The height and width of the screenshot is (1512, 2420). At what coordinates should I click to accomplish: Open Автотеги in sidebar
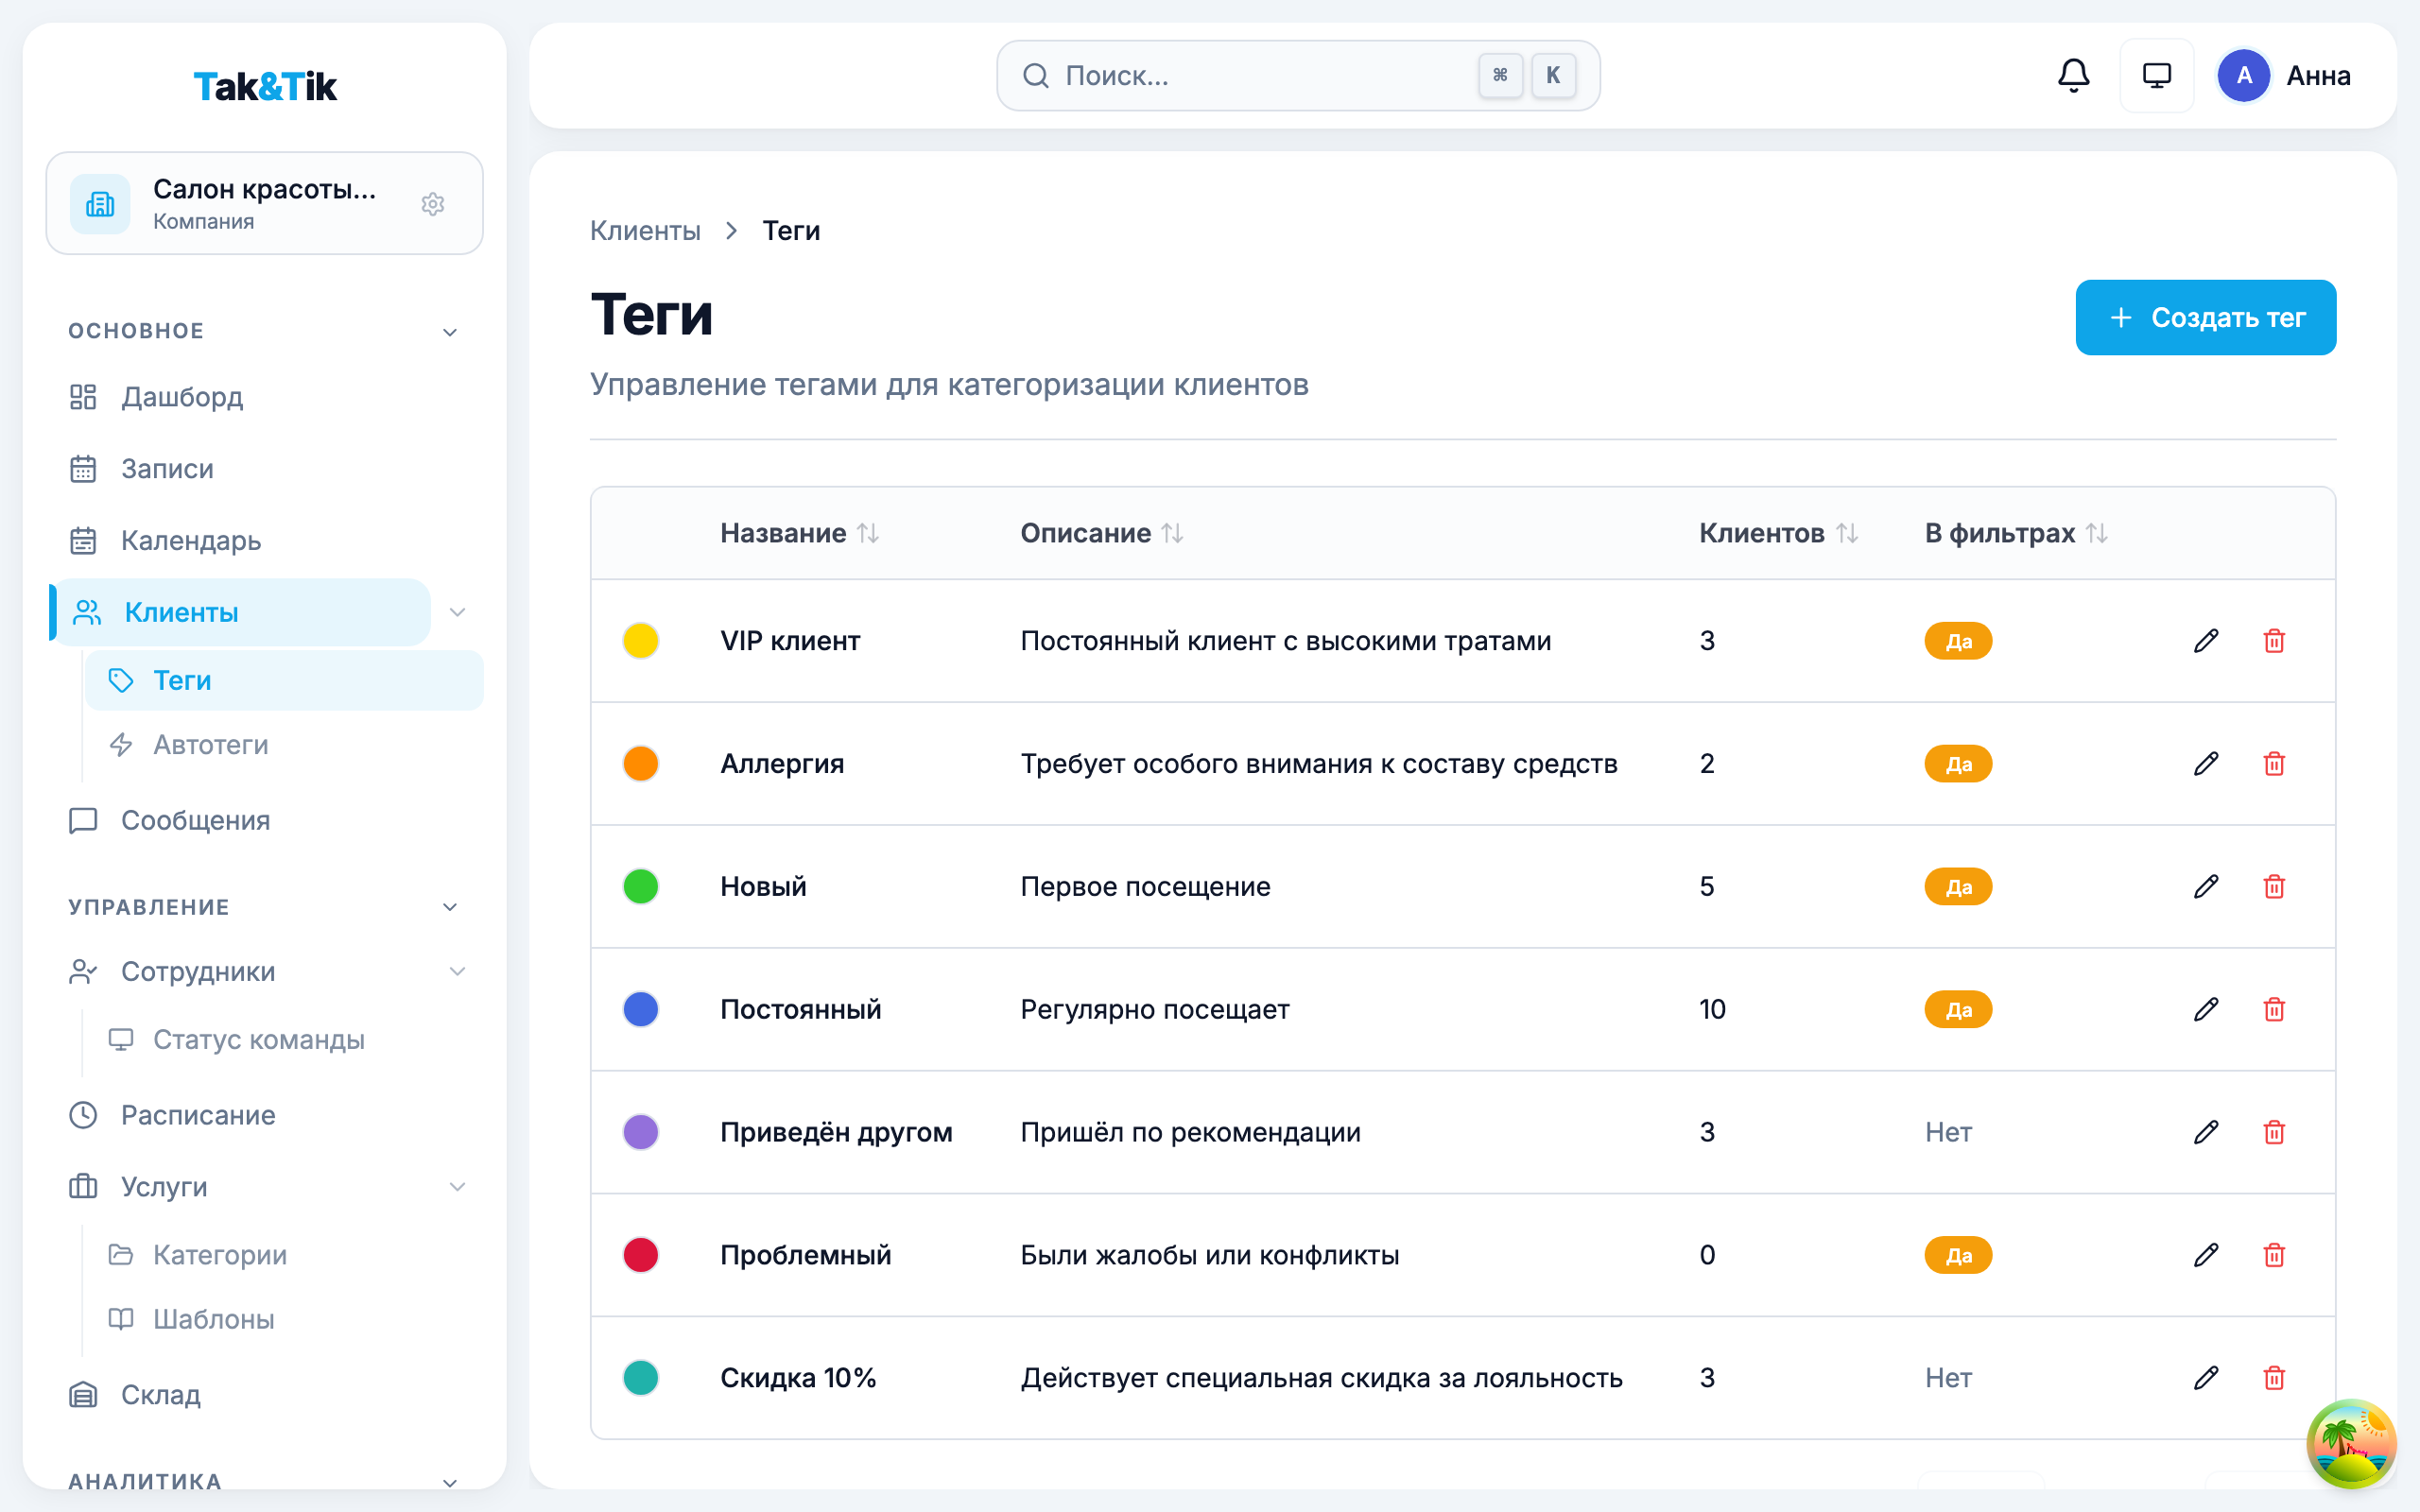click(210, 745)
